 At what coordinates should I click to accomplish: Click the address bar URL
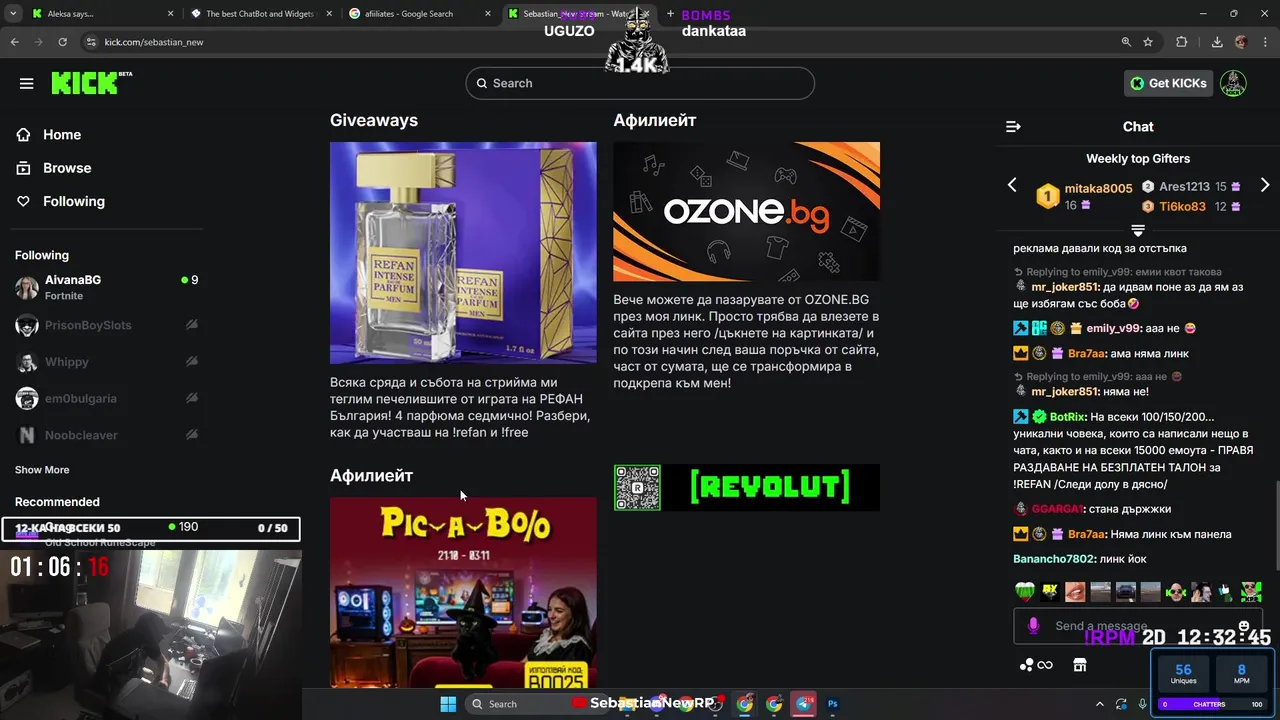(153, 42)
